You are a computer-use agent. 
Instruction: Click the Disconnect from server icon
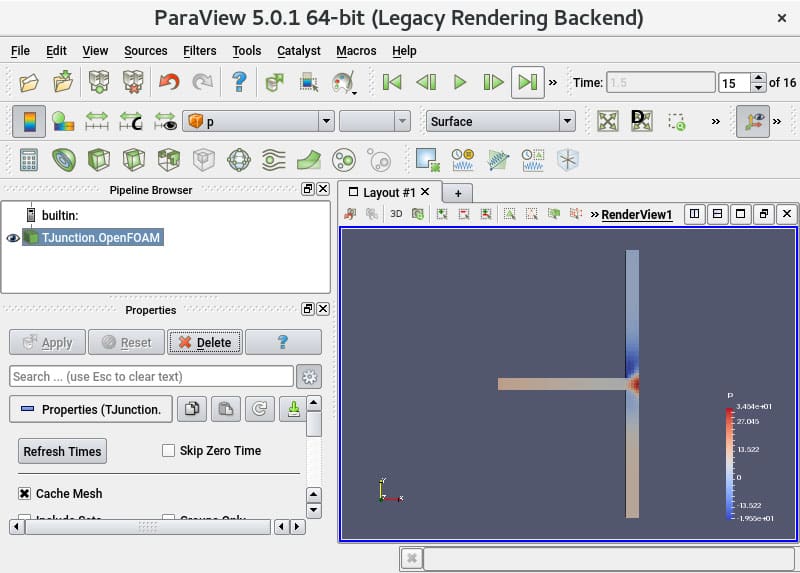[x=133, y=82]
